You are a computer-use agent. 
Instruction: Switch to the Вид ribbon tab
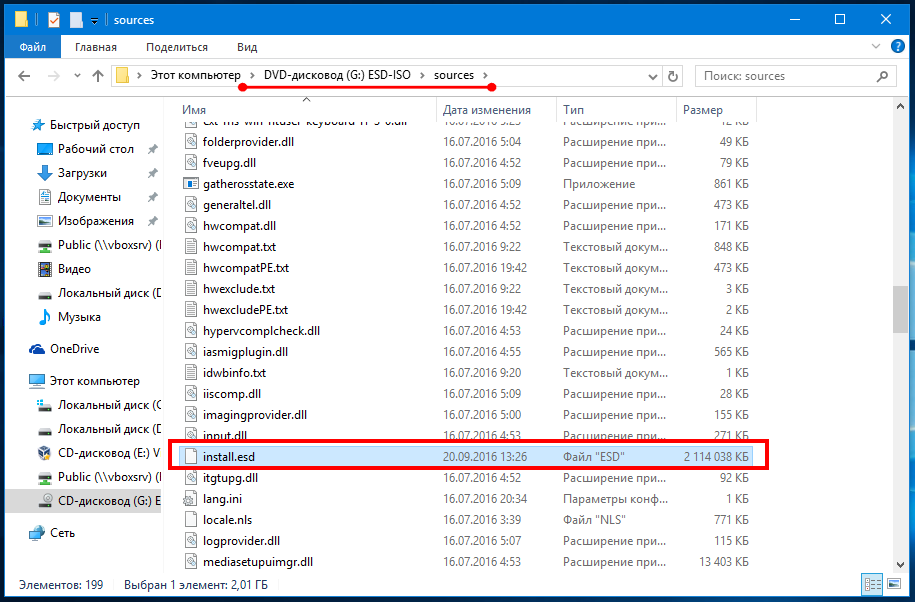pos(247,47)
